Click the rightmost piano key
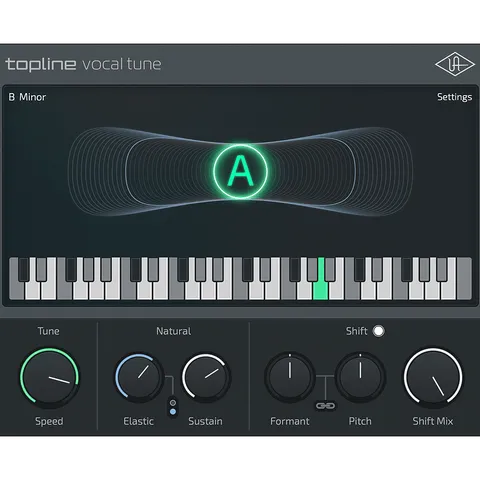The width and height of the screenshot is (480, 480). [x=465, y=280]
